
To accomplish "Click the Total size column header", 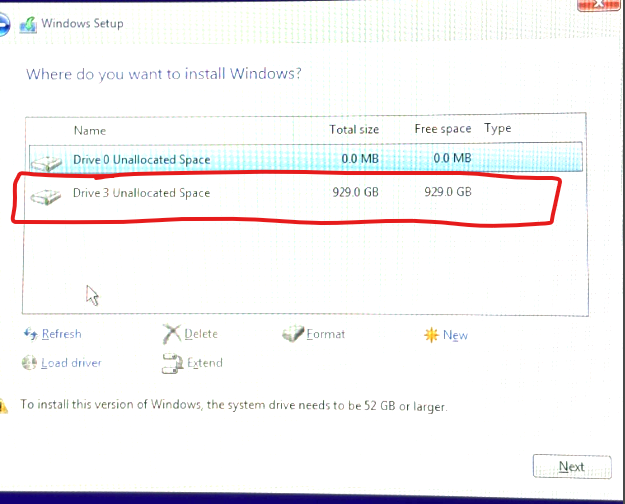I will tap(354, 130).
